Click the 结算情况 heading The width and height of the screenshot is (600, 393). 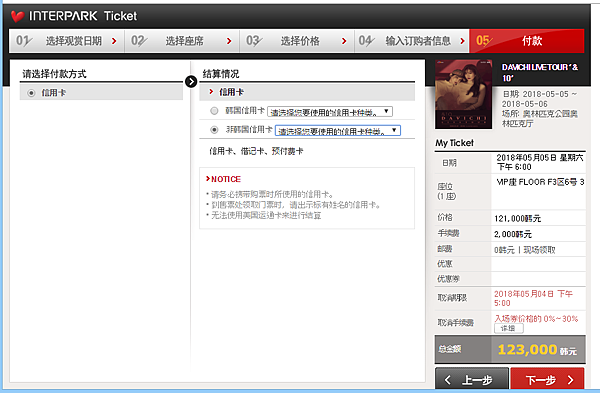(221, 74)
